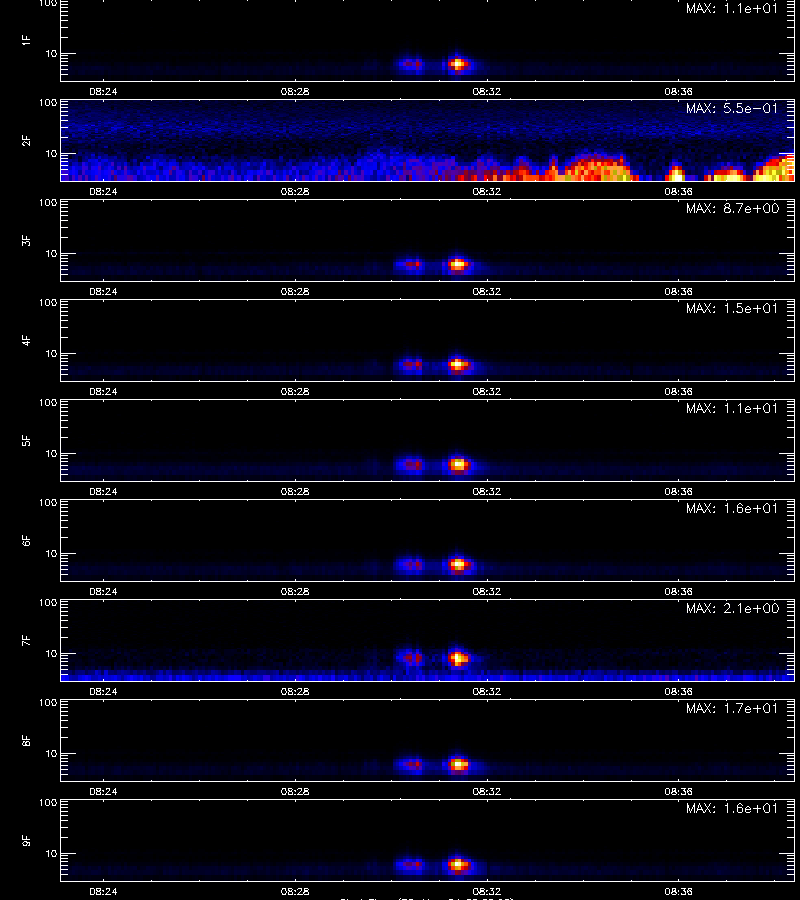Viewport: 800px width, 900px height.
Task: Select the MAX: 1.7e+01 text
Action: point(732,708)
